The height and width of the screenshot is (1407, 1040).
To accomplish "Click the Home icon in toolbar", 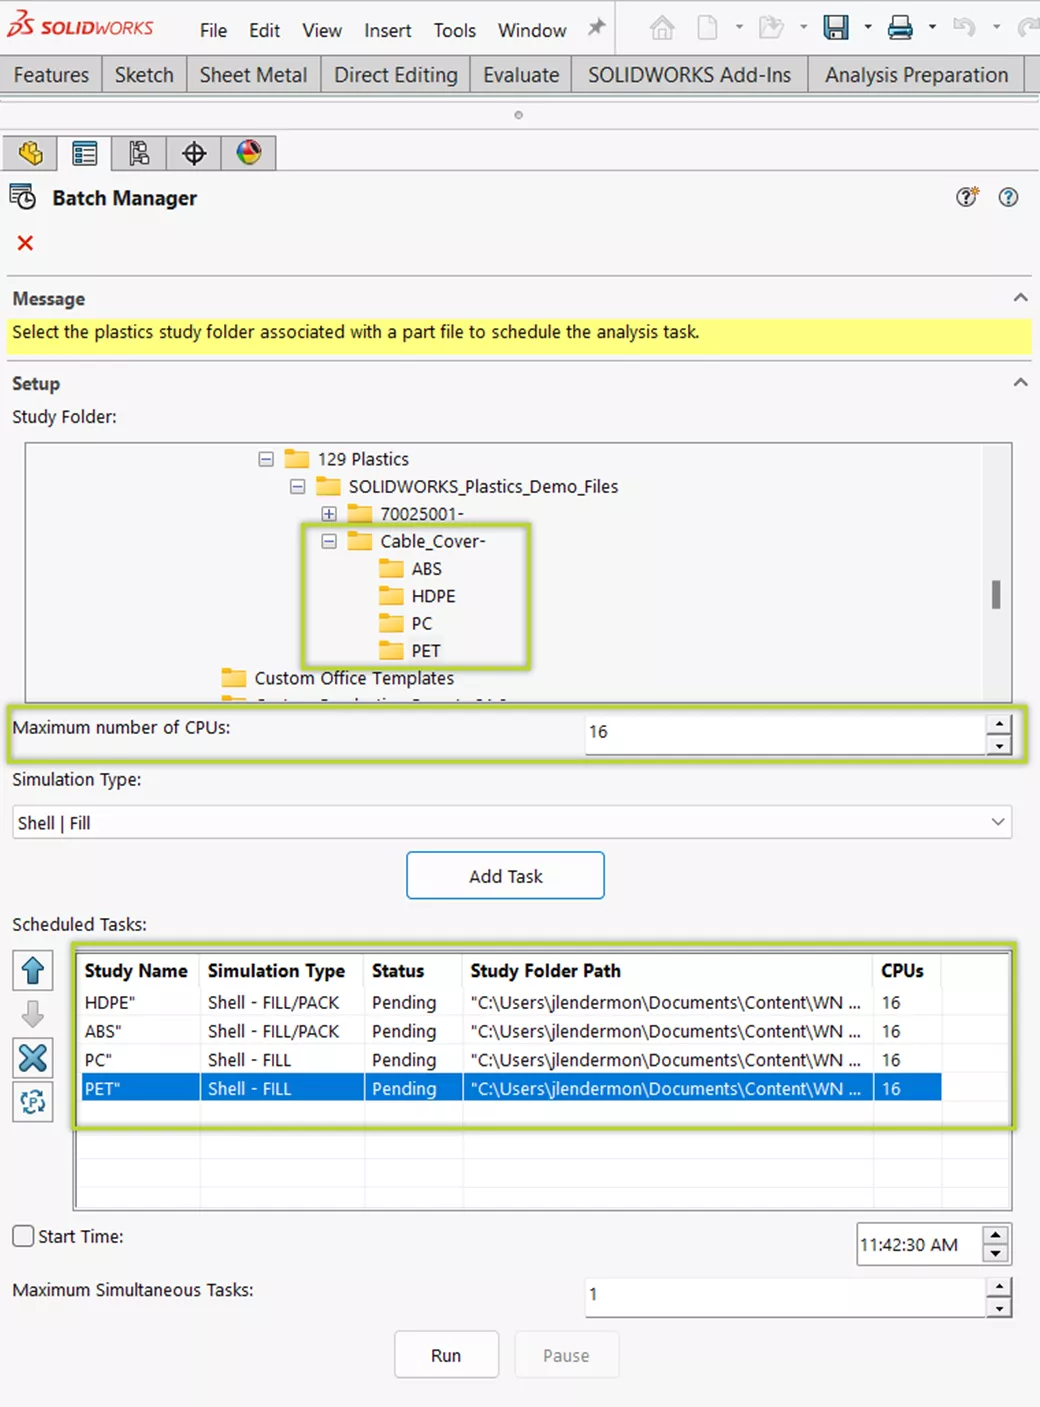I will click(662, 28).
